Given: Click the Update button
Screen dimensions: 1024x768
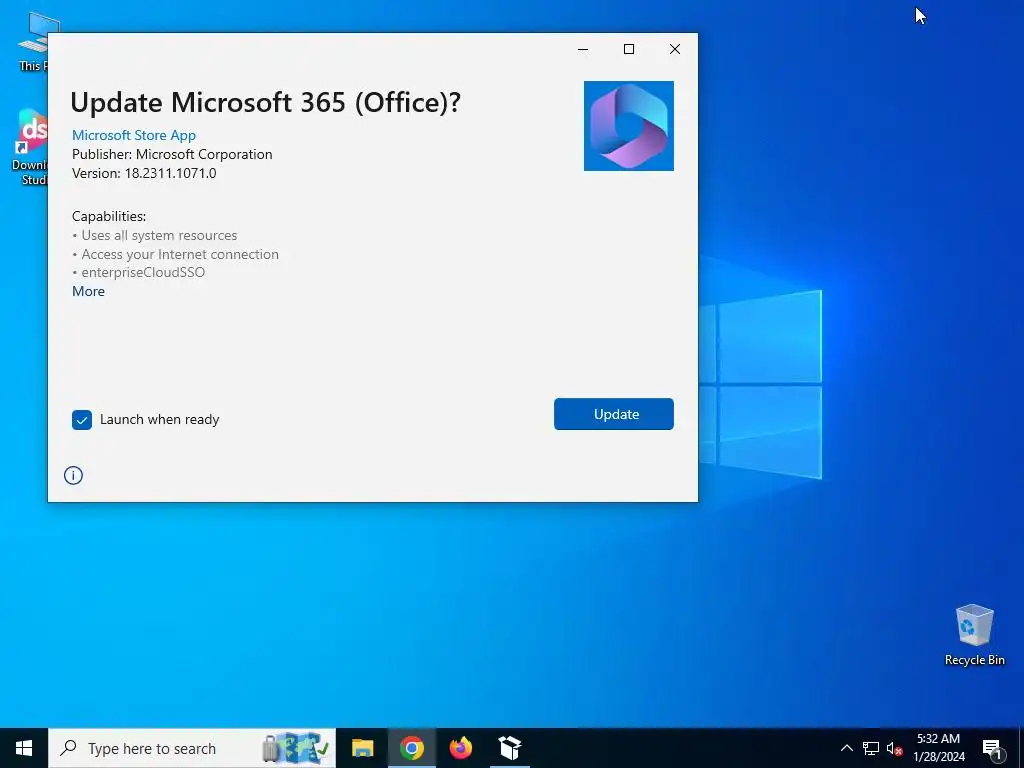Looking at the screenshot, I should click(613, 414).
